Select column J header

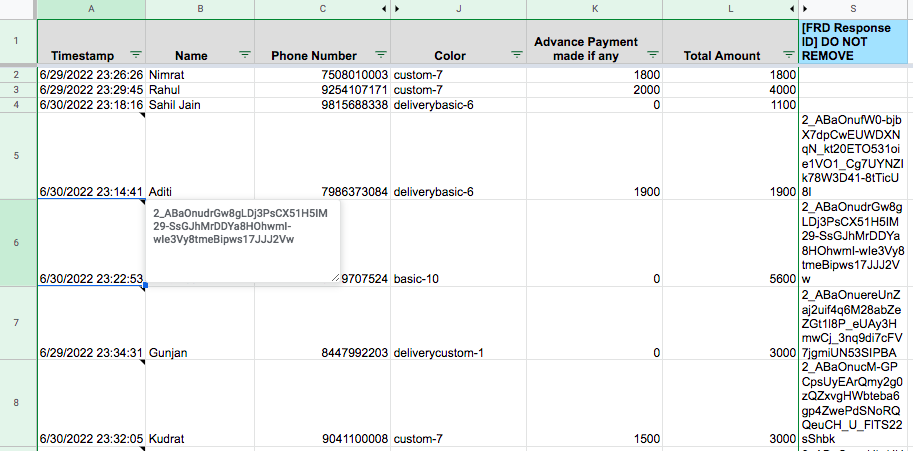pos(458,9)
